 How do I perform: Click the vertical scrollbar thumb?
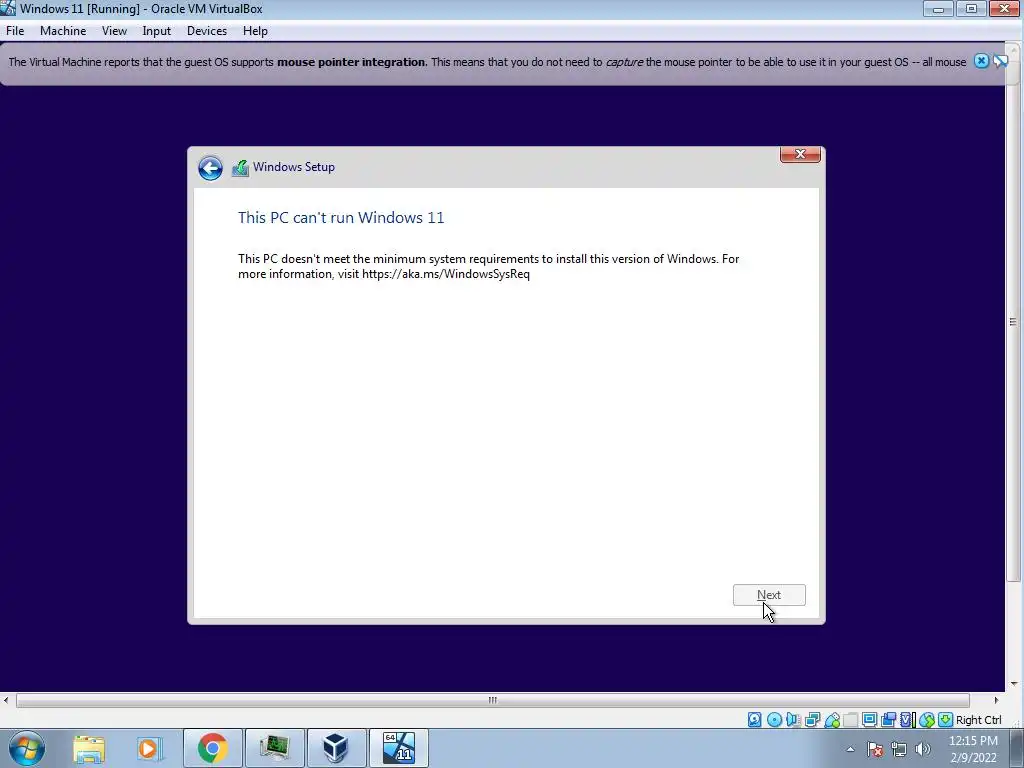click(1014, 321)
